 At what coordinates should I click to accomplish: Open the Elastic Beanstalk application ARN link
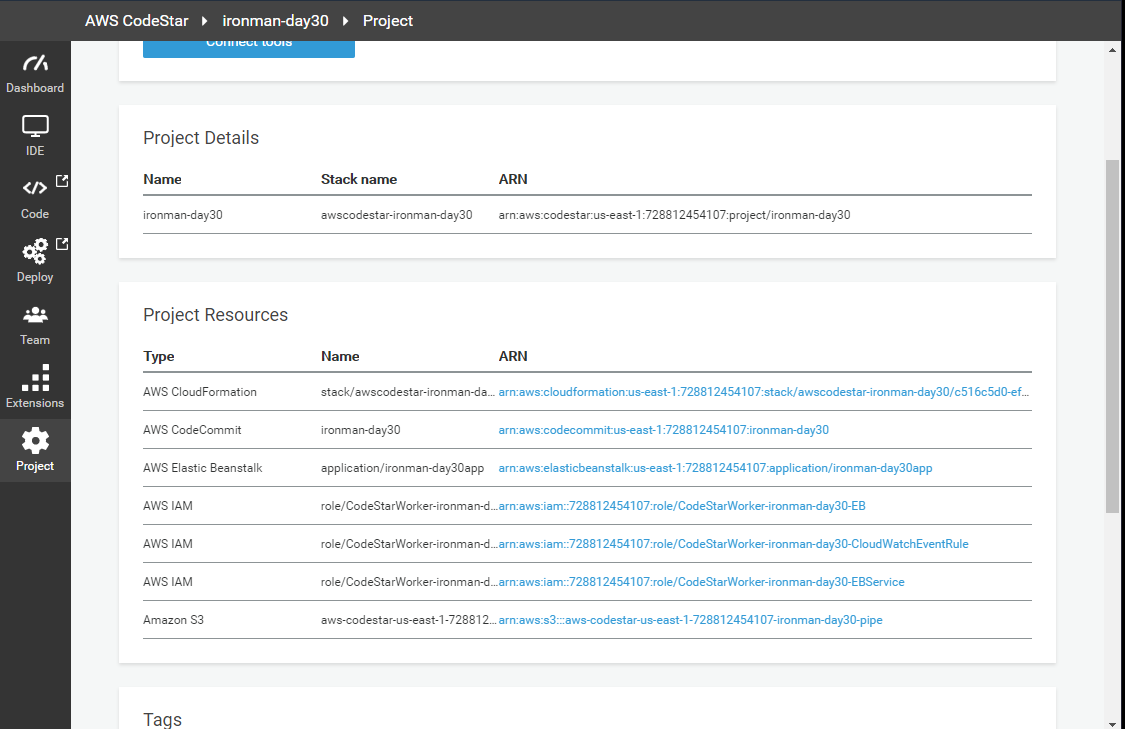click(x=715, y=468)
